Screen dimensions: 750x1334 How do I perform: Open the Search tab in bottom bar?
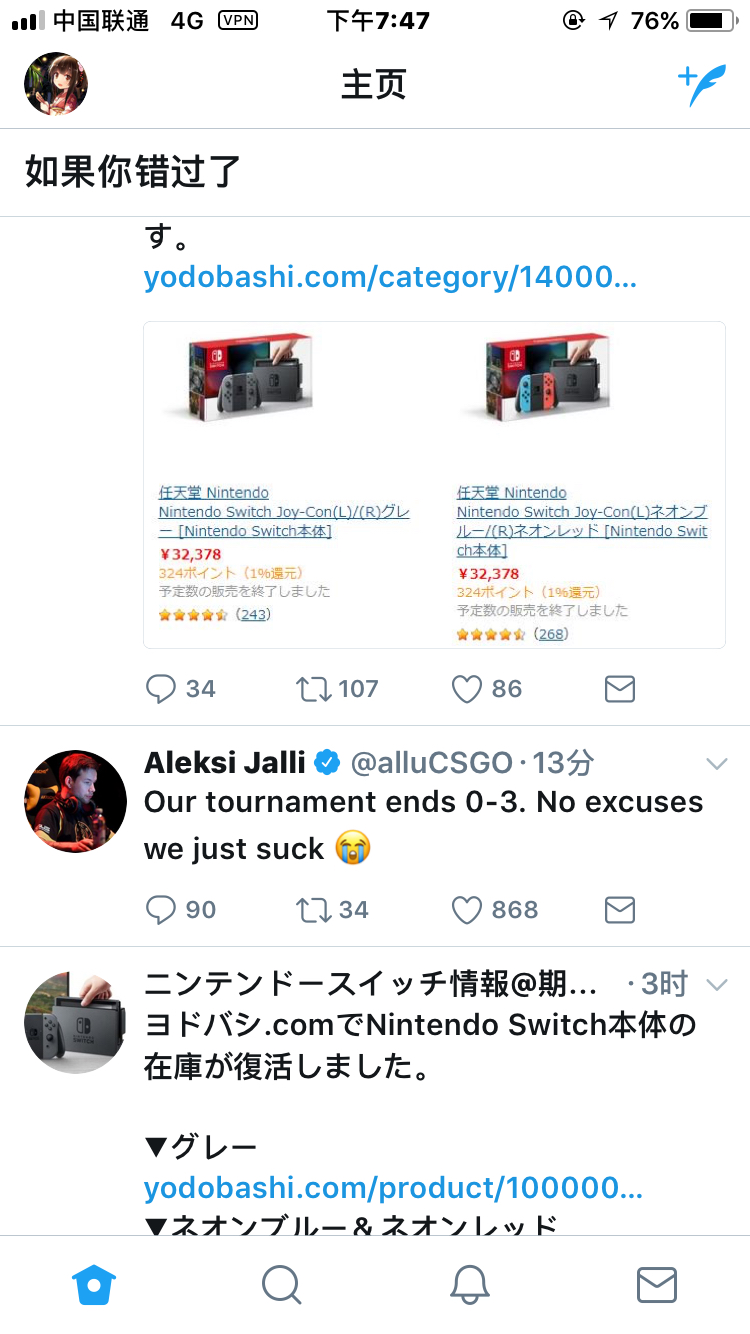(x=281, y=1284)
